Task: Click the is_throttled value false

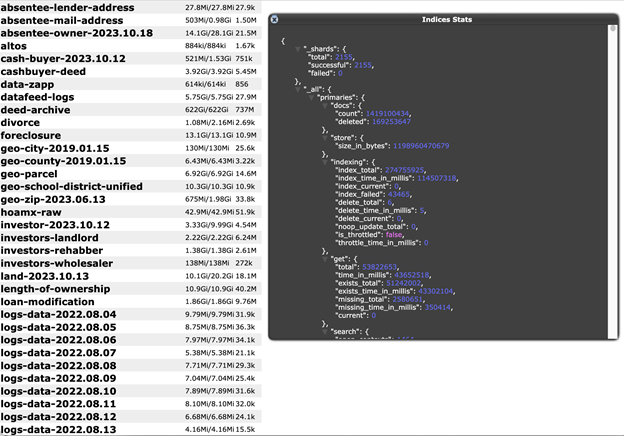Action: point(394,235)
